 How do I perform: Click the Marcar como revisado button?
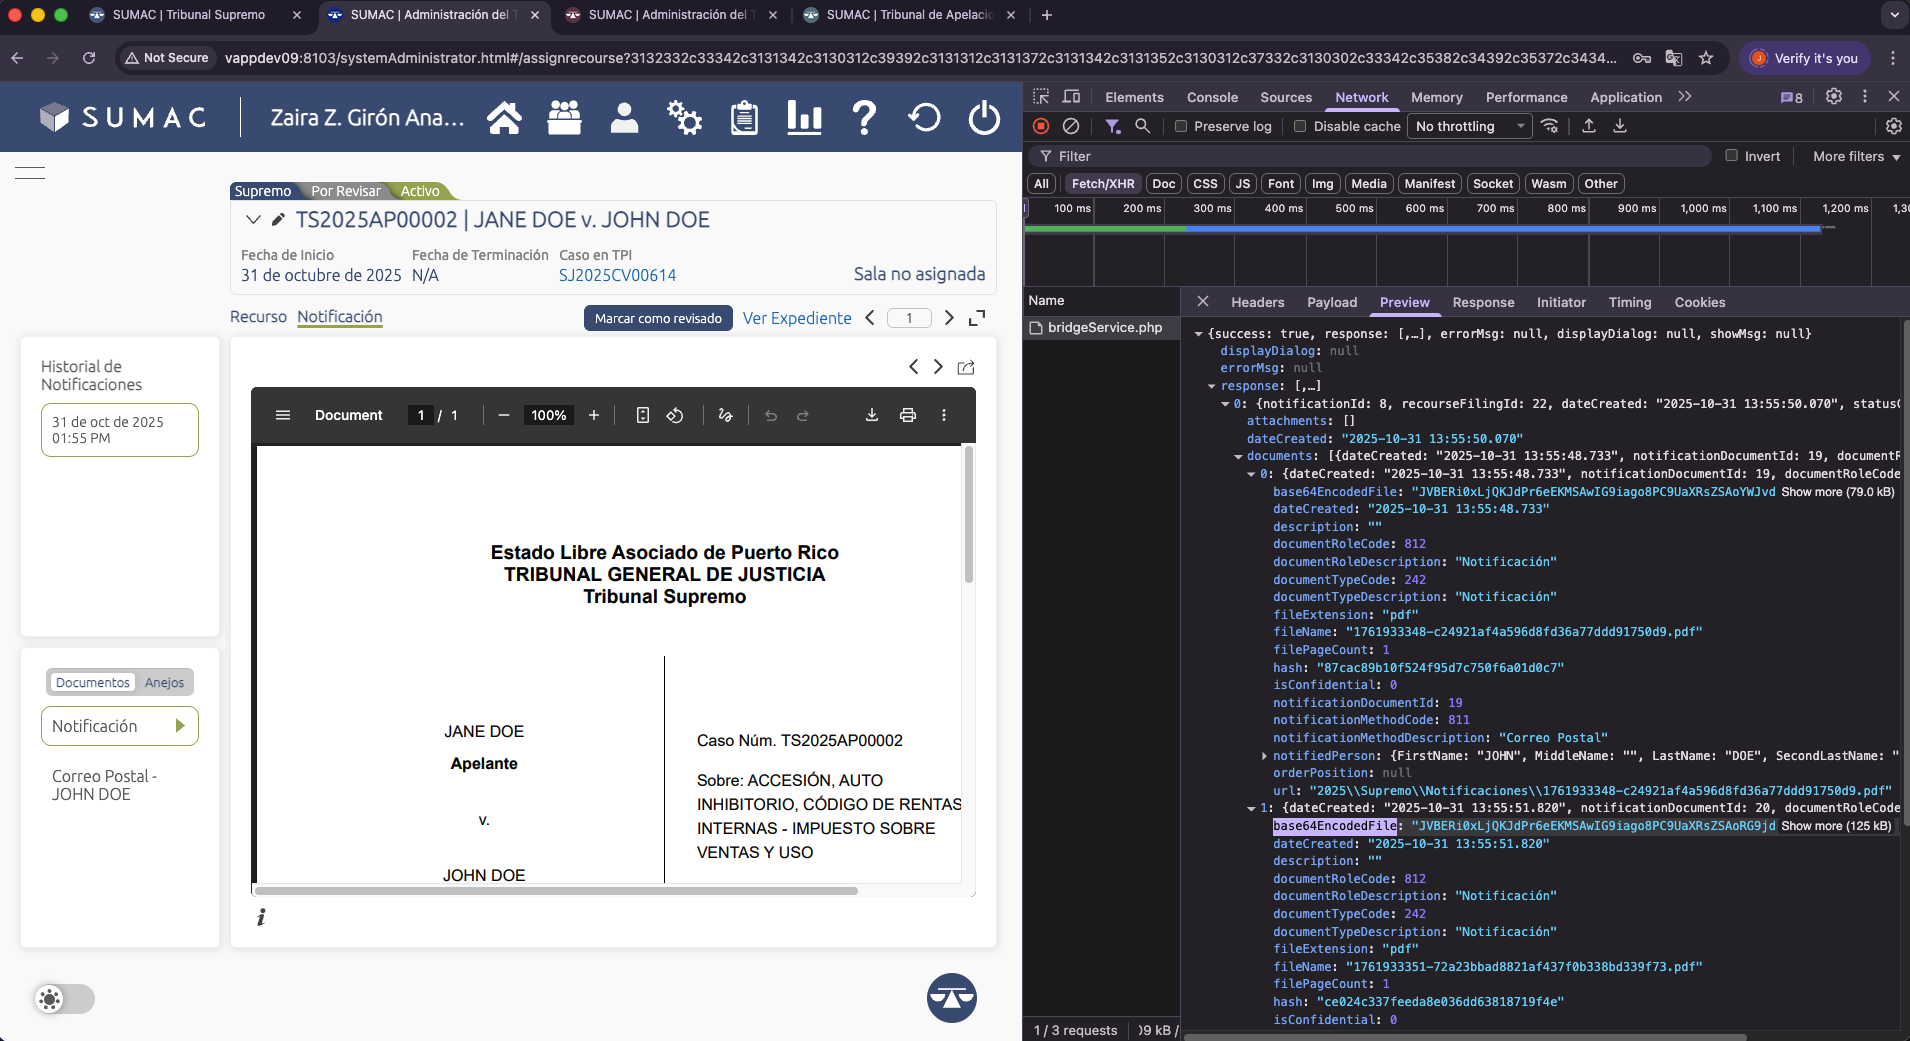click(x=658, y=318)
